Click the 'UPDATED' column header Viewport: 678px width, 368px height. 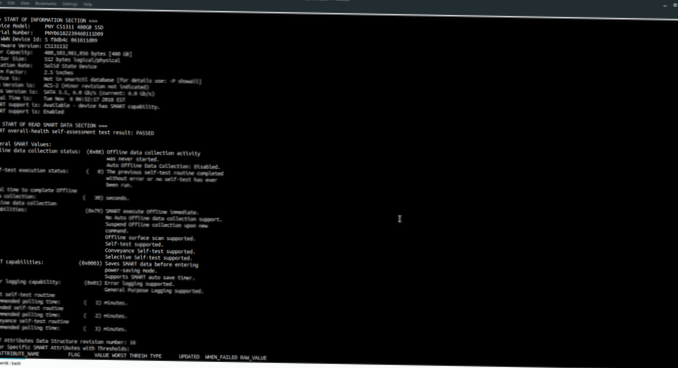pos(189,357)
